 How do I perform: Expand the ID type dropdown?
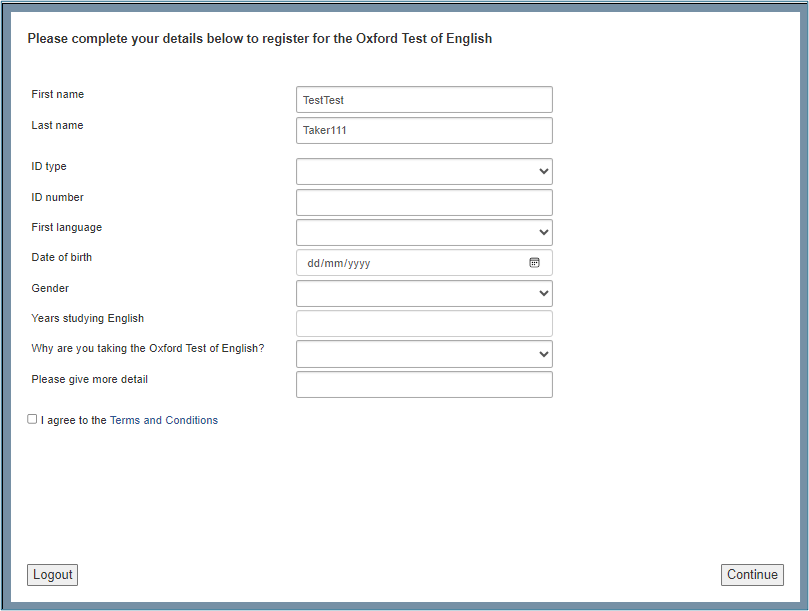coord(424,172)
